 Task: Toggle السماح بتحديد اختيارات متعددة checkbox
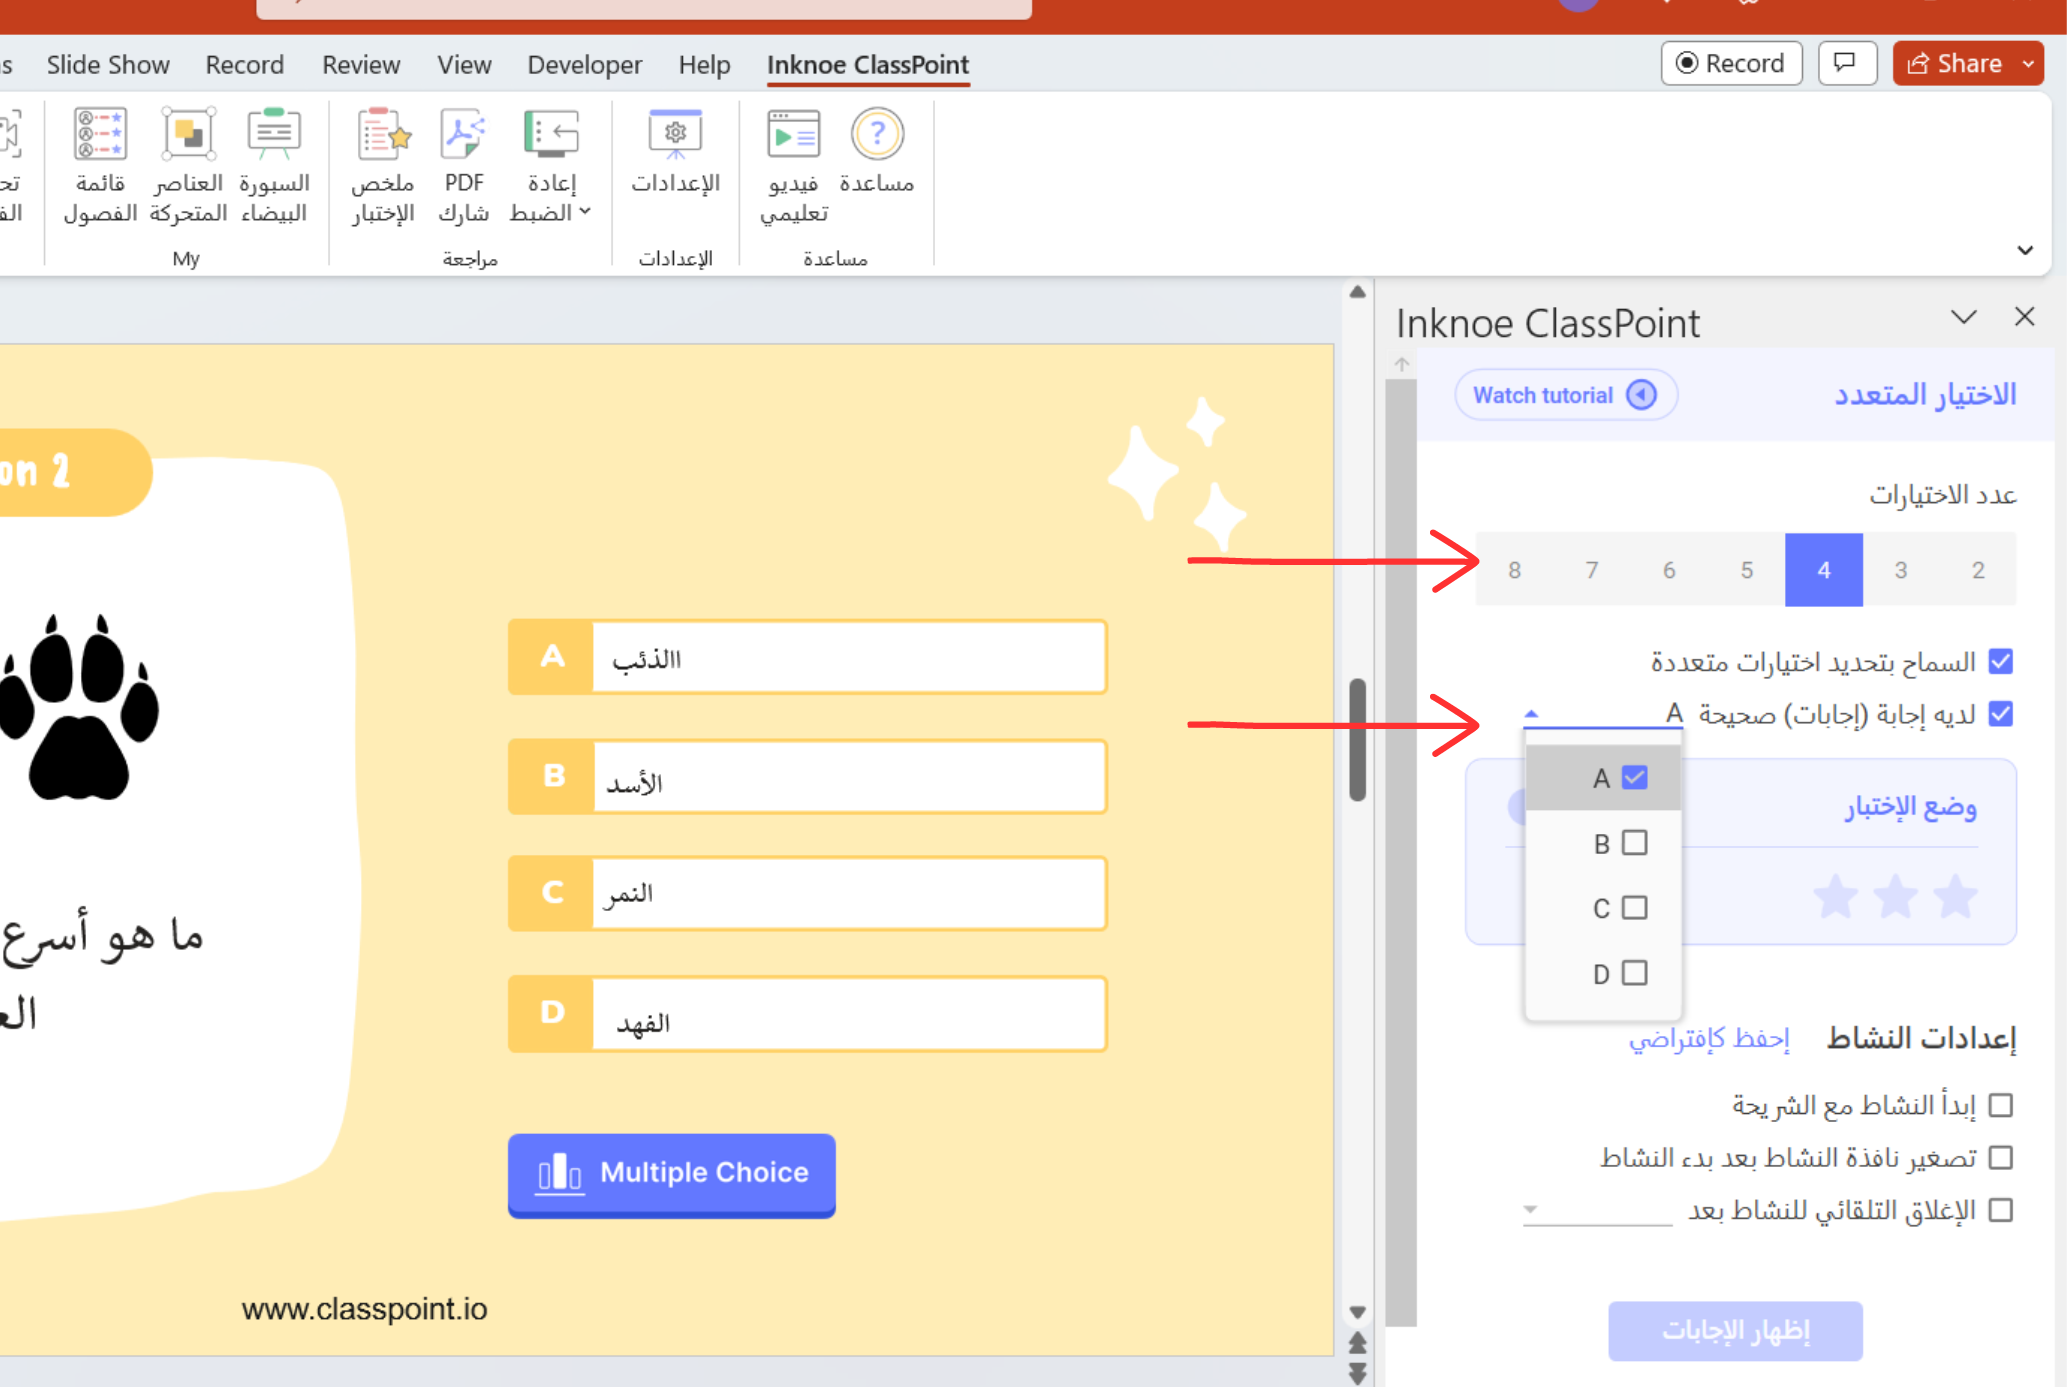coord(2001,662)
